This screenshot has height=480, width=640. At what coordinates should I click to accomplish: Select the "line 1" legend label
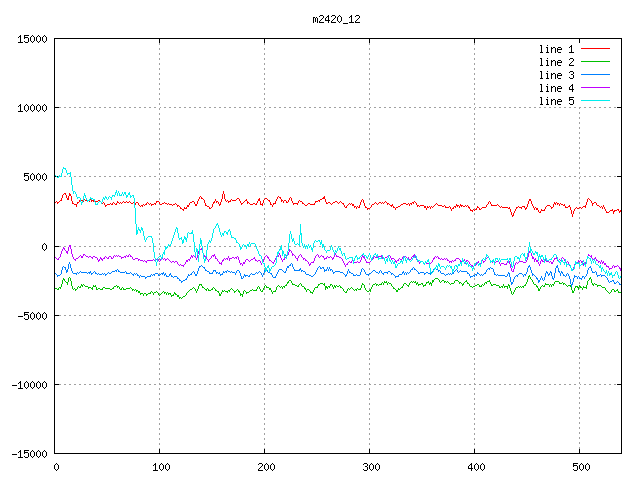coord(557,49)
